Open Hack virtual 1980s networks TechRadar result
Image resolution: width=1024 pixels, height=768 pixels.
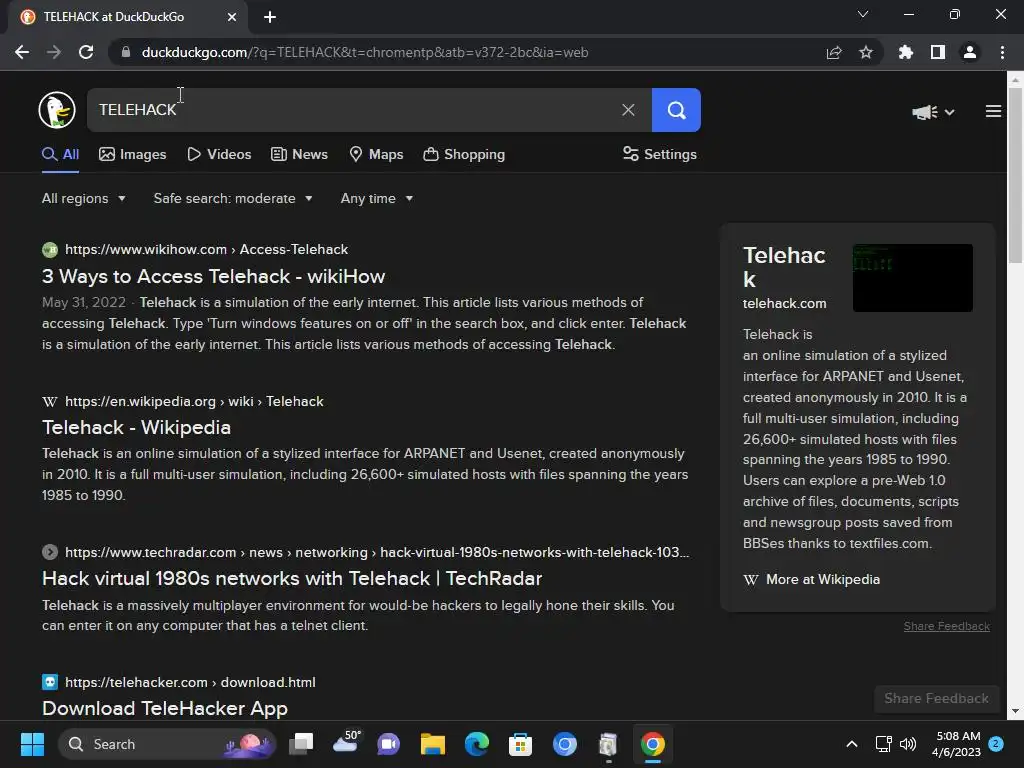coord(292,579)
